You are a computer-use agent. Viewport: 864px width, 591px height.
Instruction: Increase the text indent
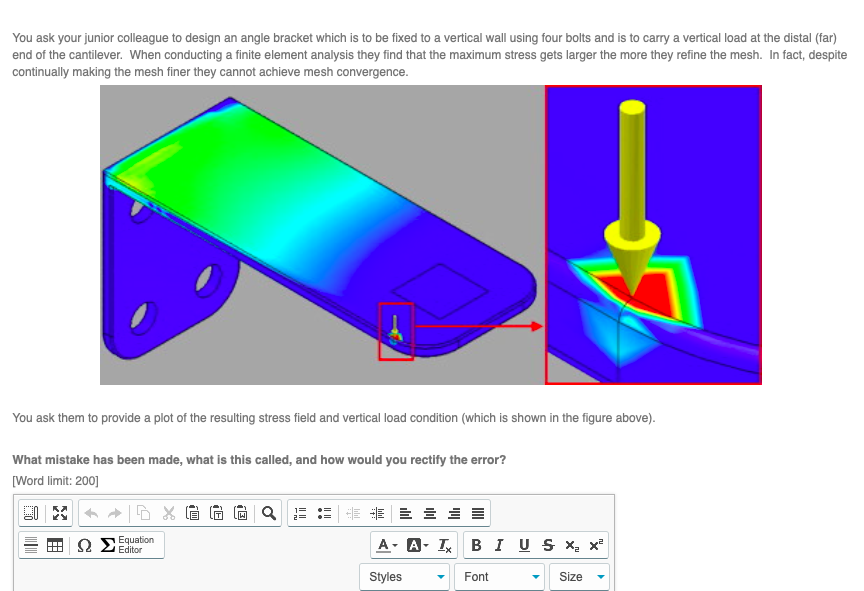[x=378, y=512]
